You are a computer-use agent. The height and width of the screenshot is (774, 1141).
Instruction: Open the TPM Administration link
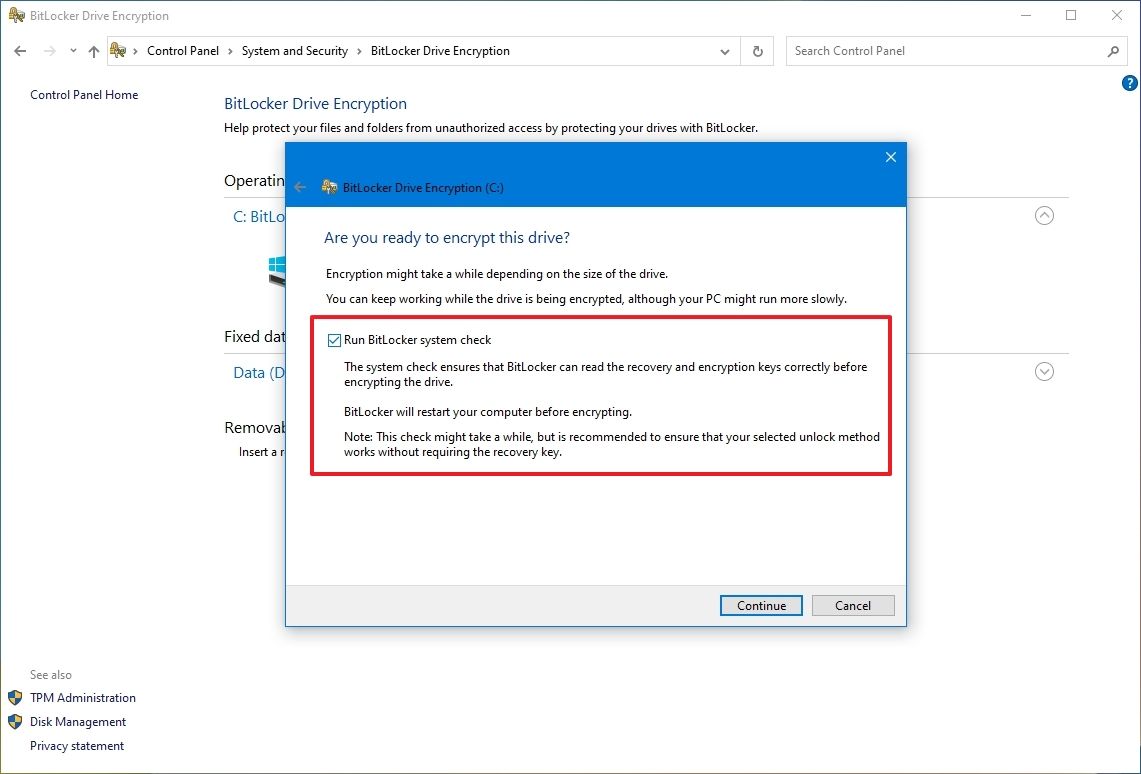[83, 697]
